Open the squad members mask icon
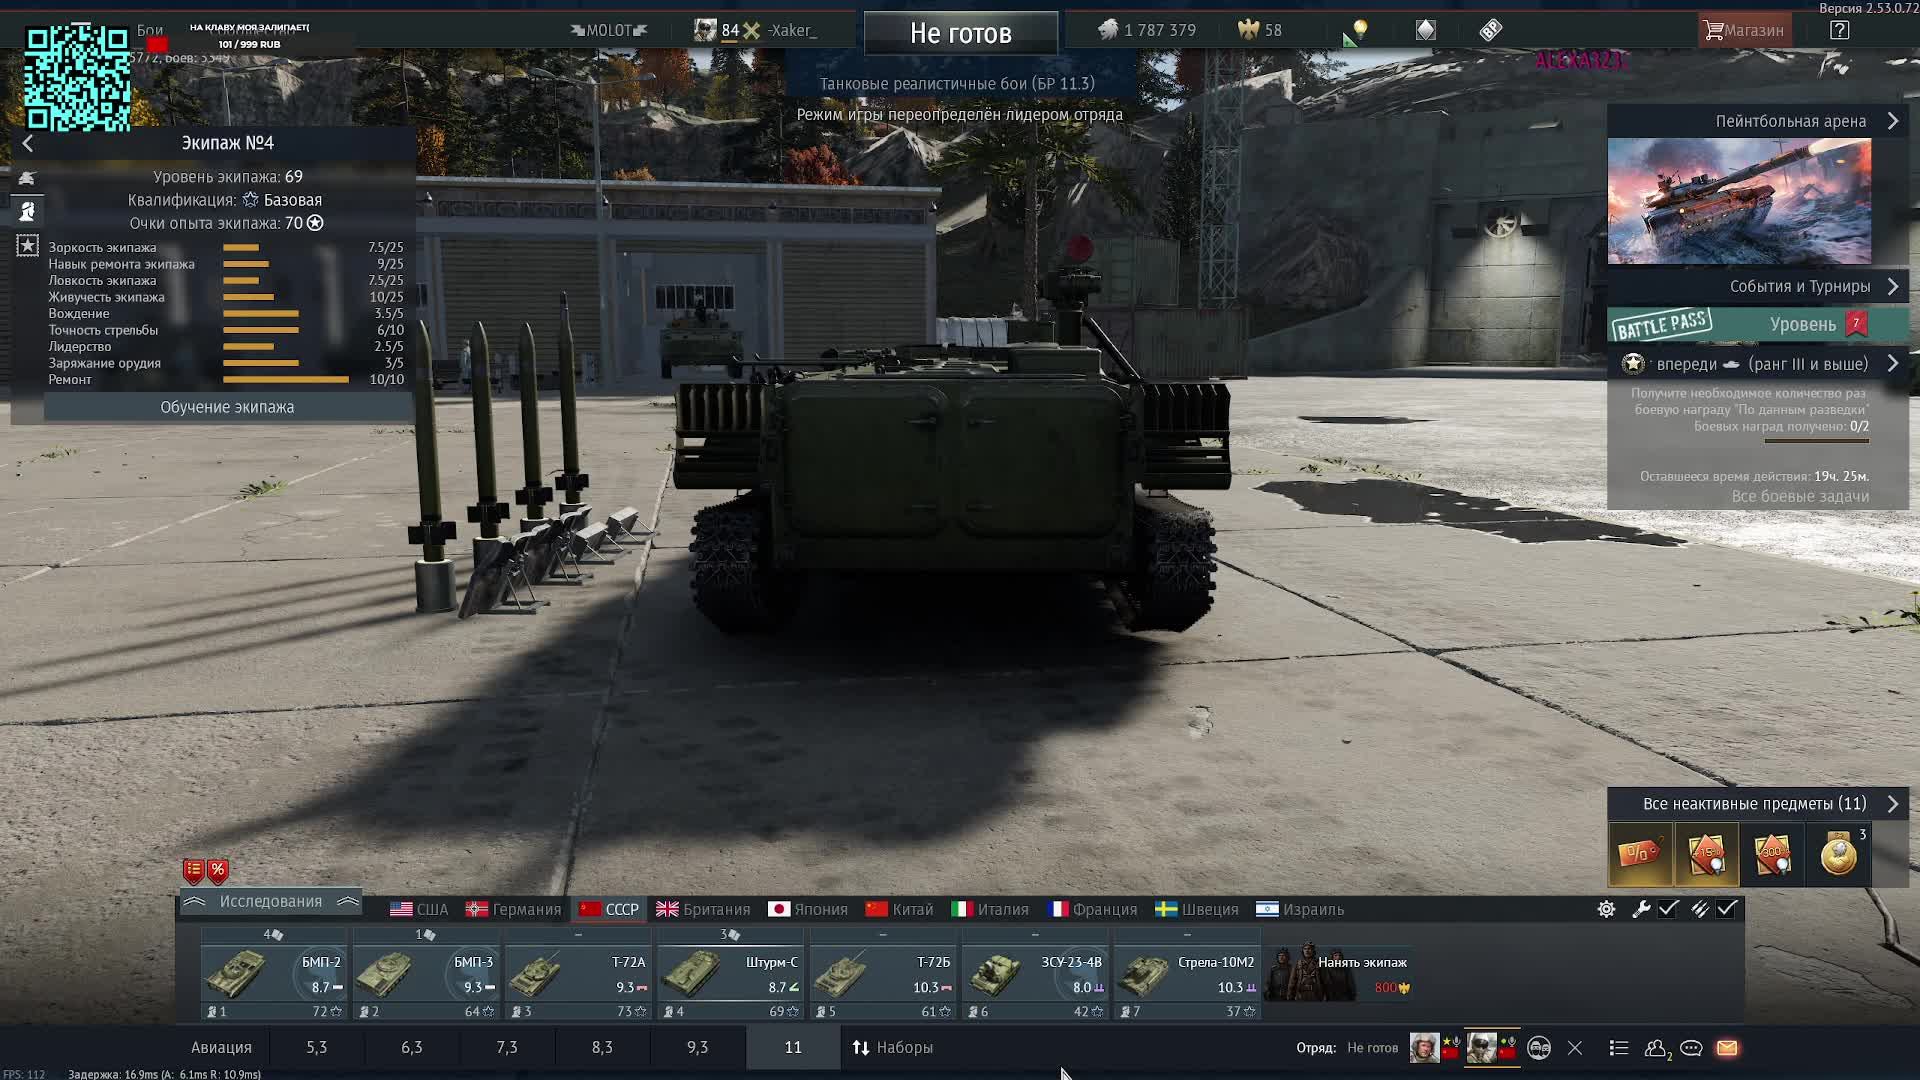 click(1539, 1048)
